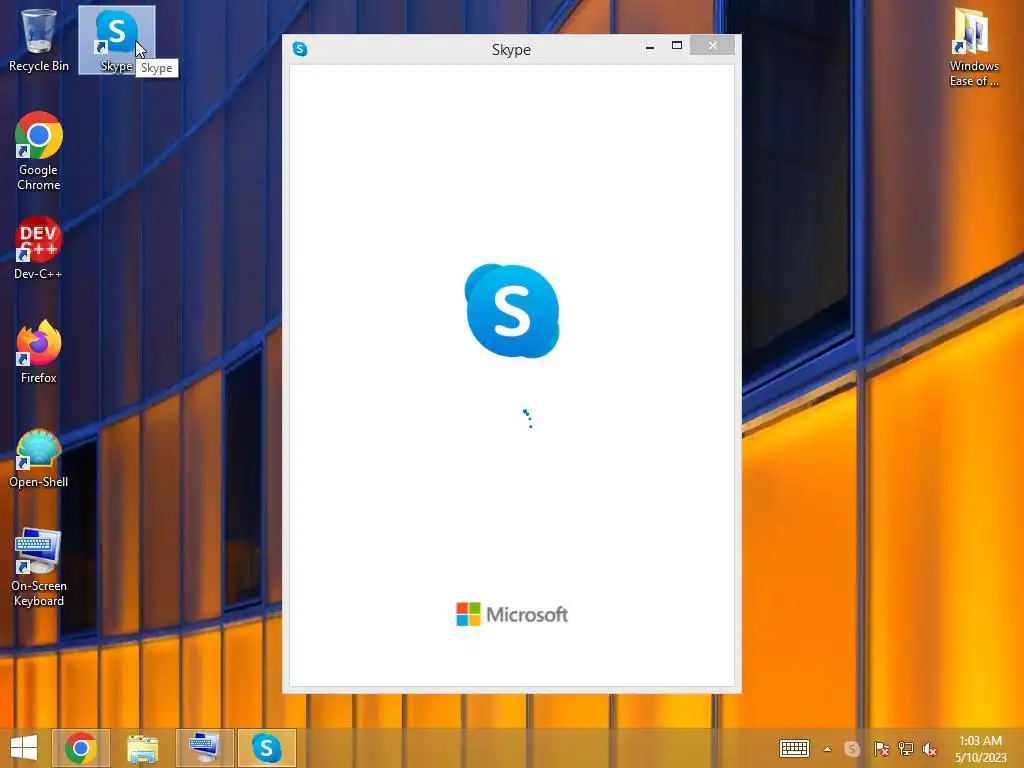Viewport: 1024px width, 768px height.
Task: Open the Action Center flag icon
Action: [881, 749]
